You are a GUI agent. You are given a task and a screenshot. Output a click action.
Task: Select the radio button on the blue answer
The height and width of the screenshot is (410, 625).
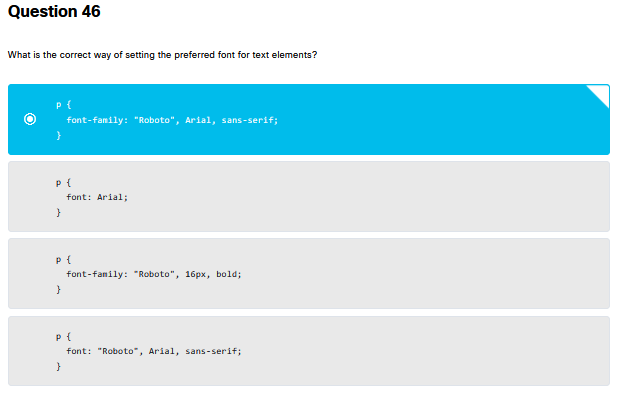pos(30,120)
